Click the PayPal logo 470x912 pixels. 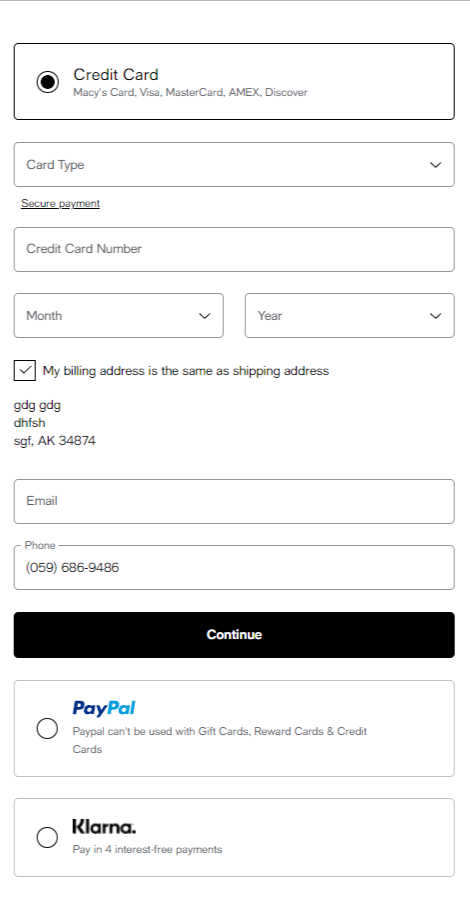coord(104,708)
